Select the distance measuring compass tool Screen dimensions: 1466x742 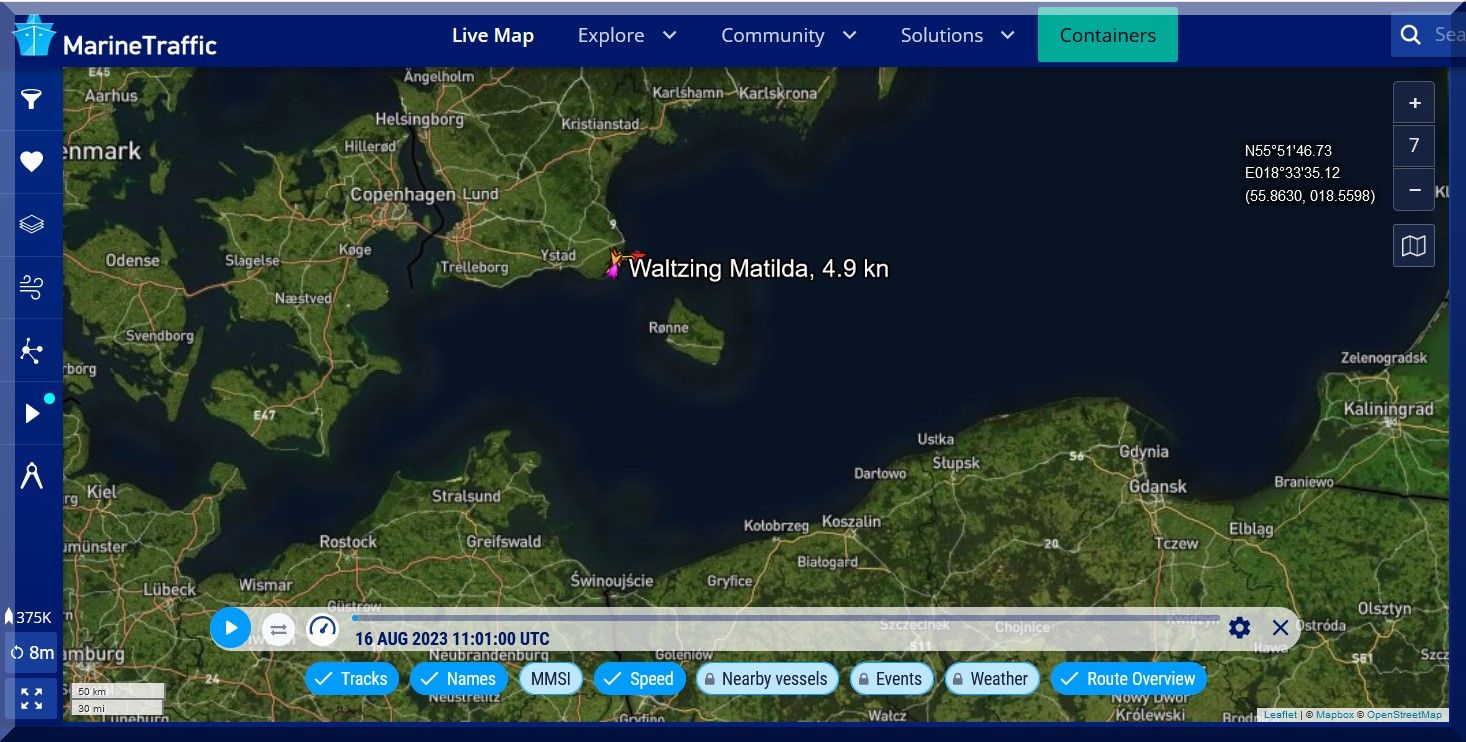[32, 477]
